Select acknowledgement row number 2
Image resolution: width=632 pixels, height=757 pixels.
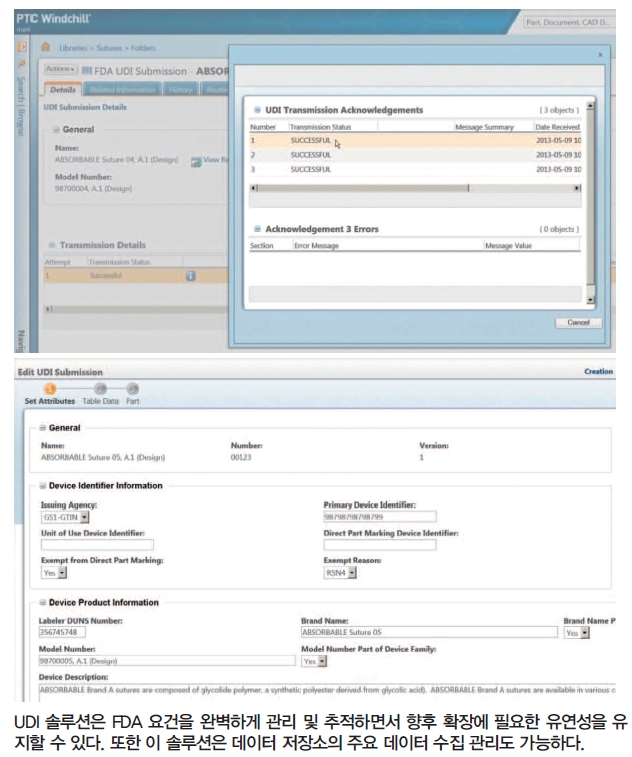(415, 155)
